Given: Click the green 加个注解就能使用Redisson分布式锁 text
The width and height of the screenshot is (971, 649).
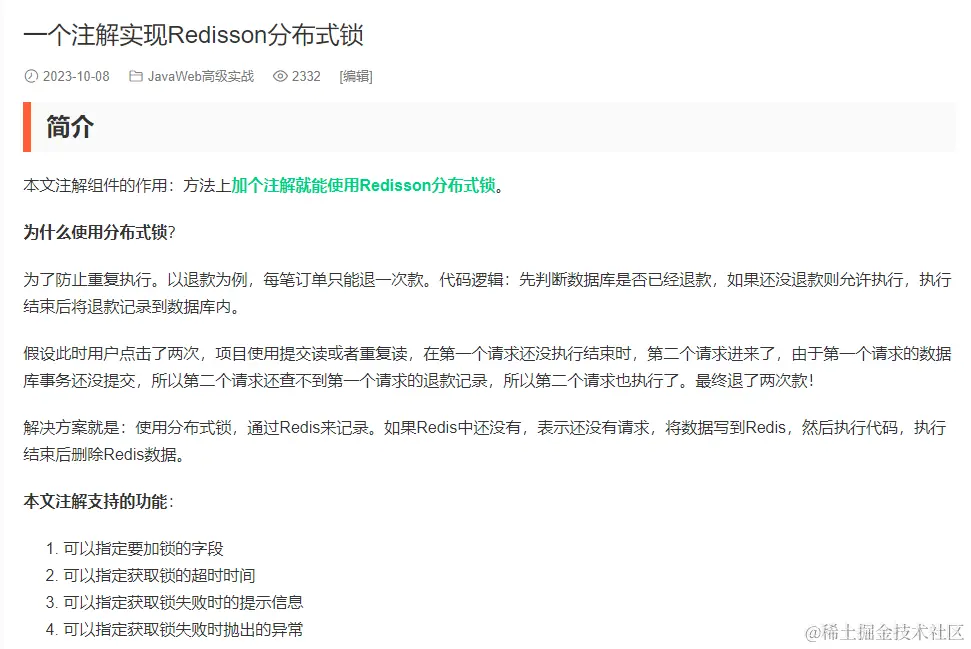Looking at the screenshot, I should click(x=364, y=185).
